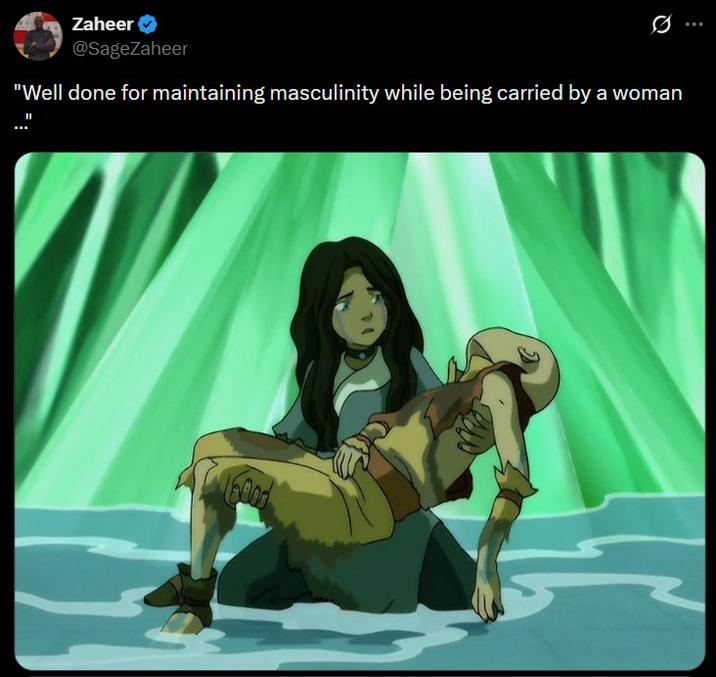Open the tweet's attached cartoon image
The image size is (716, 677).
pyautogui.click(x=360, y=410)
